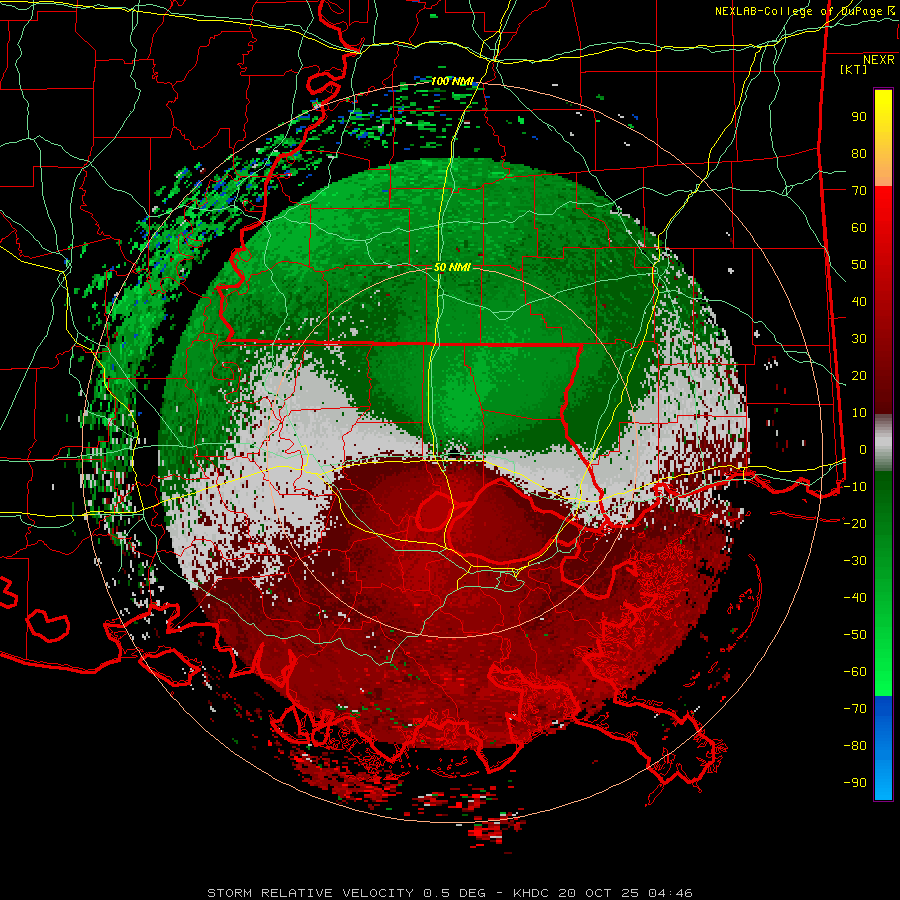Click the 90 value on velocity scale
Screen dimensions: 900x900
(859, 117)
